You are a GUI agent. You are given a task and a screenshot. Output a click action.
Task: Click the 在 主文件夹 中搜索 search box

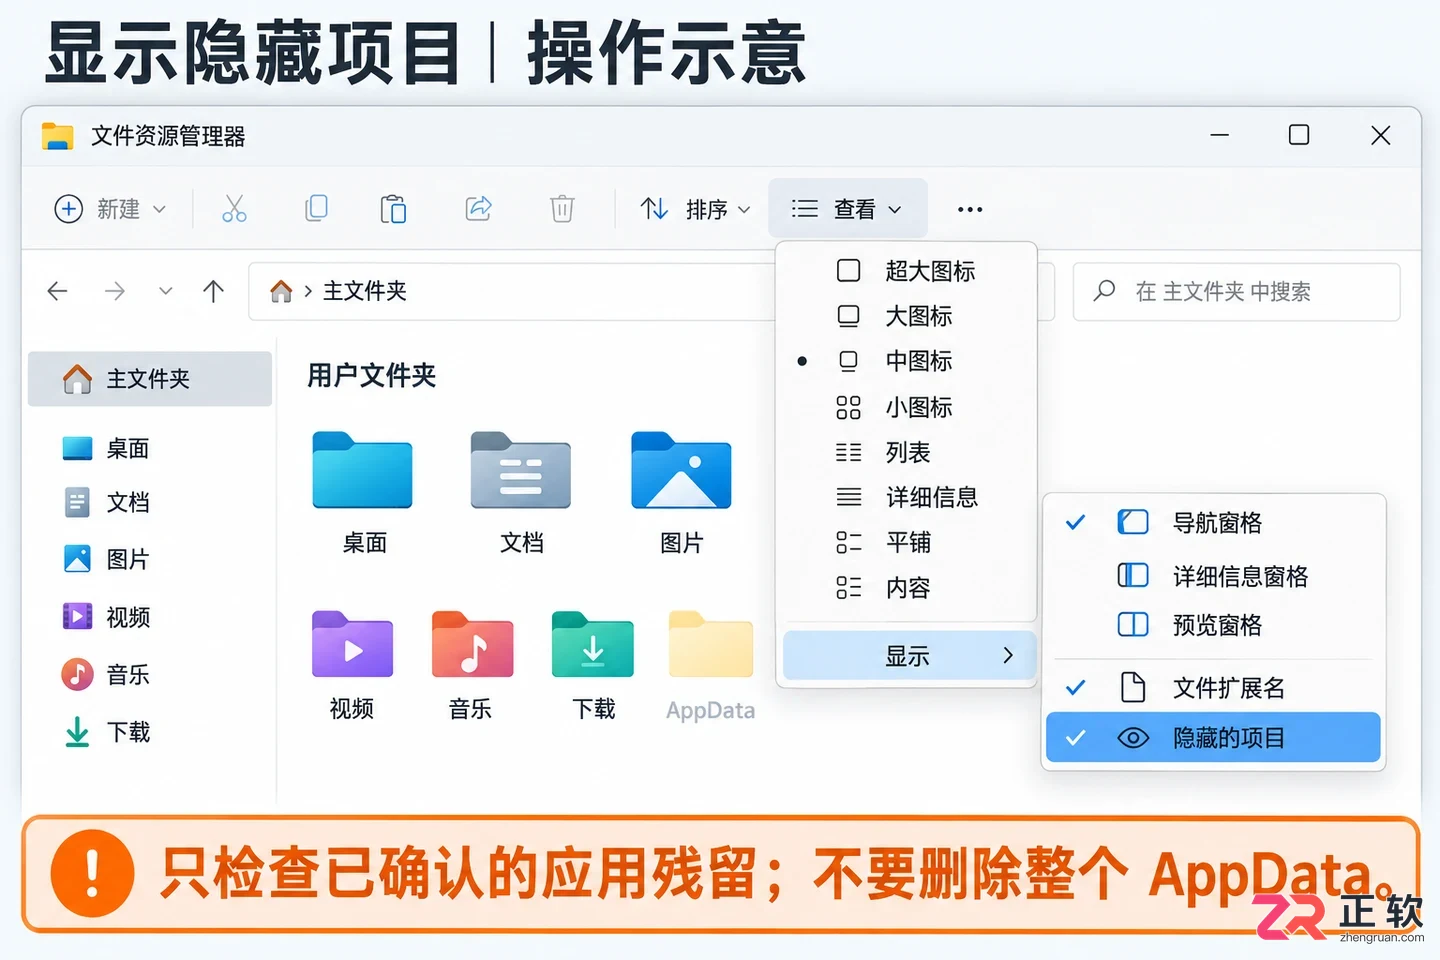[1236, 292]
